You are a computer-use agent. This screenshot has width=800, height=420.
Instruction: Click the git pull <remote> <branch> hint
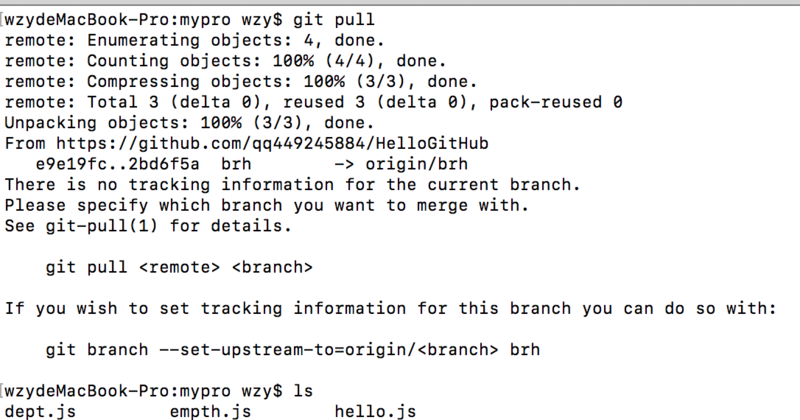(x=179, y=267)
